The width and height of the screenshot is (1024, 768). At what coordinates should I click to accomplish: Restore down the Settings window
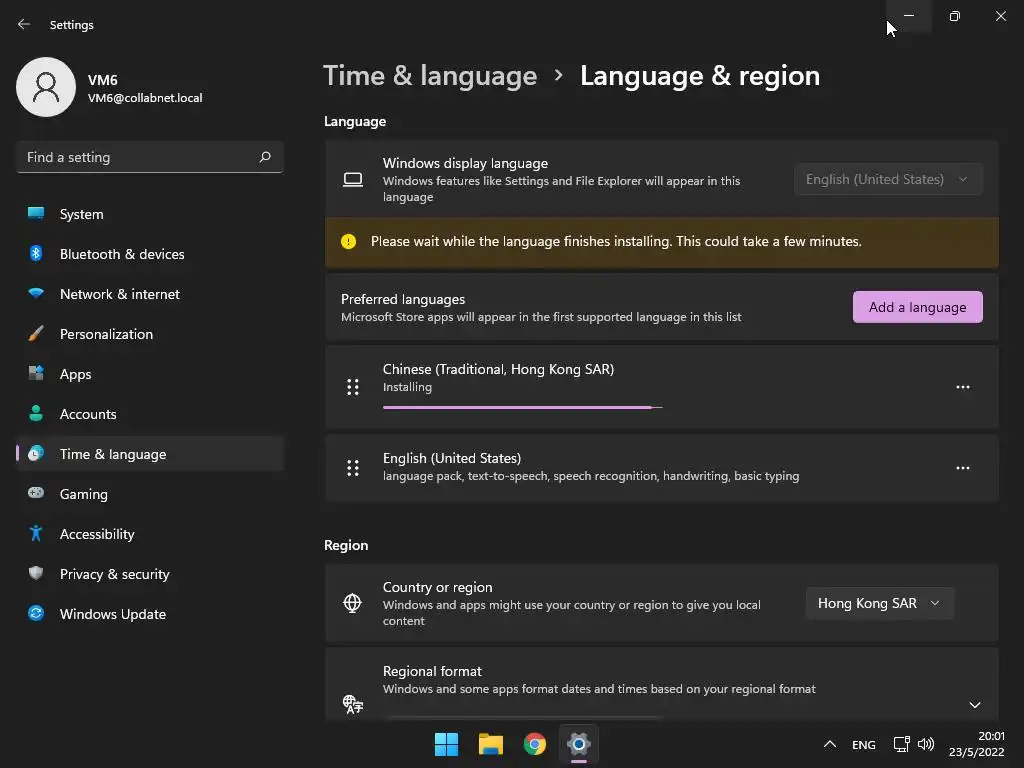955,16
